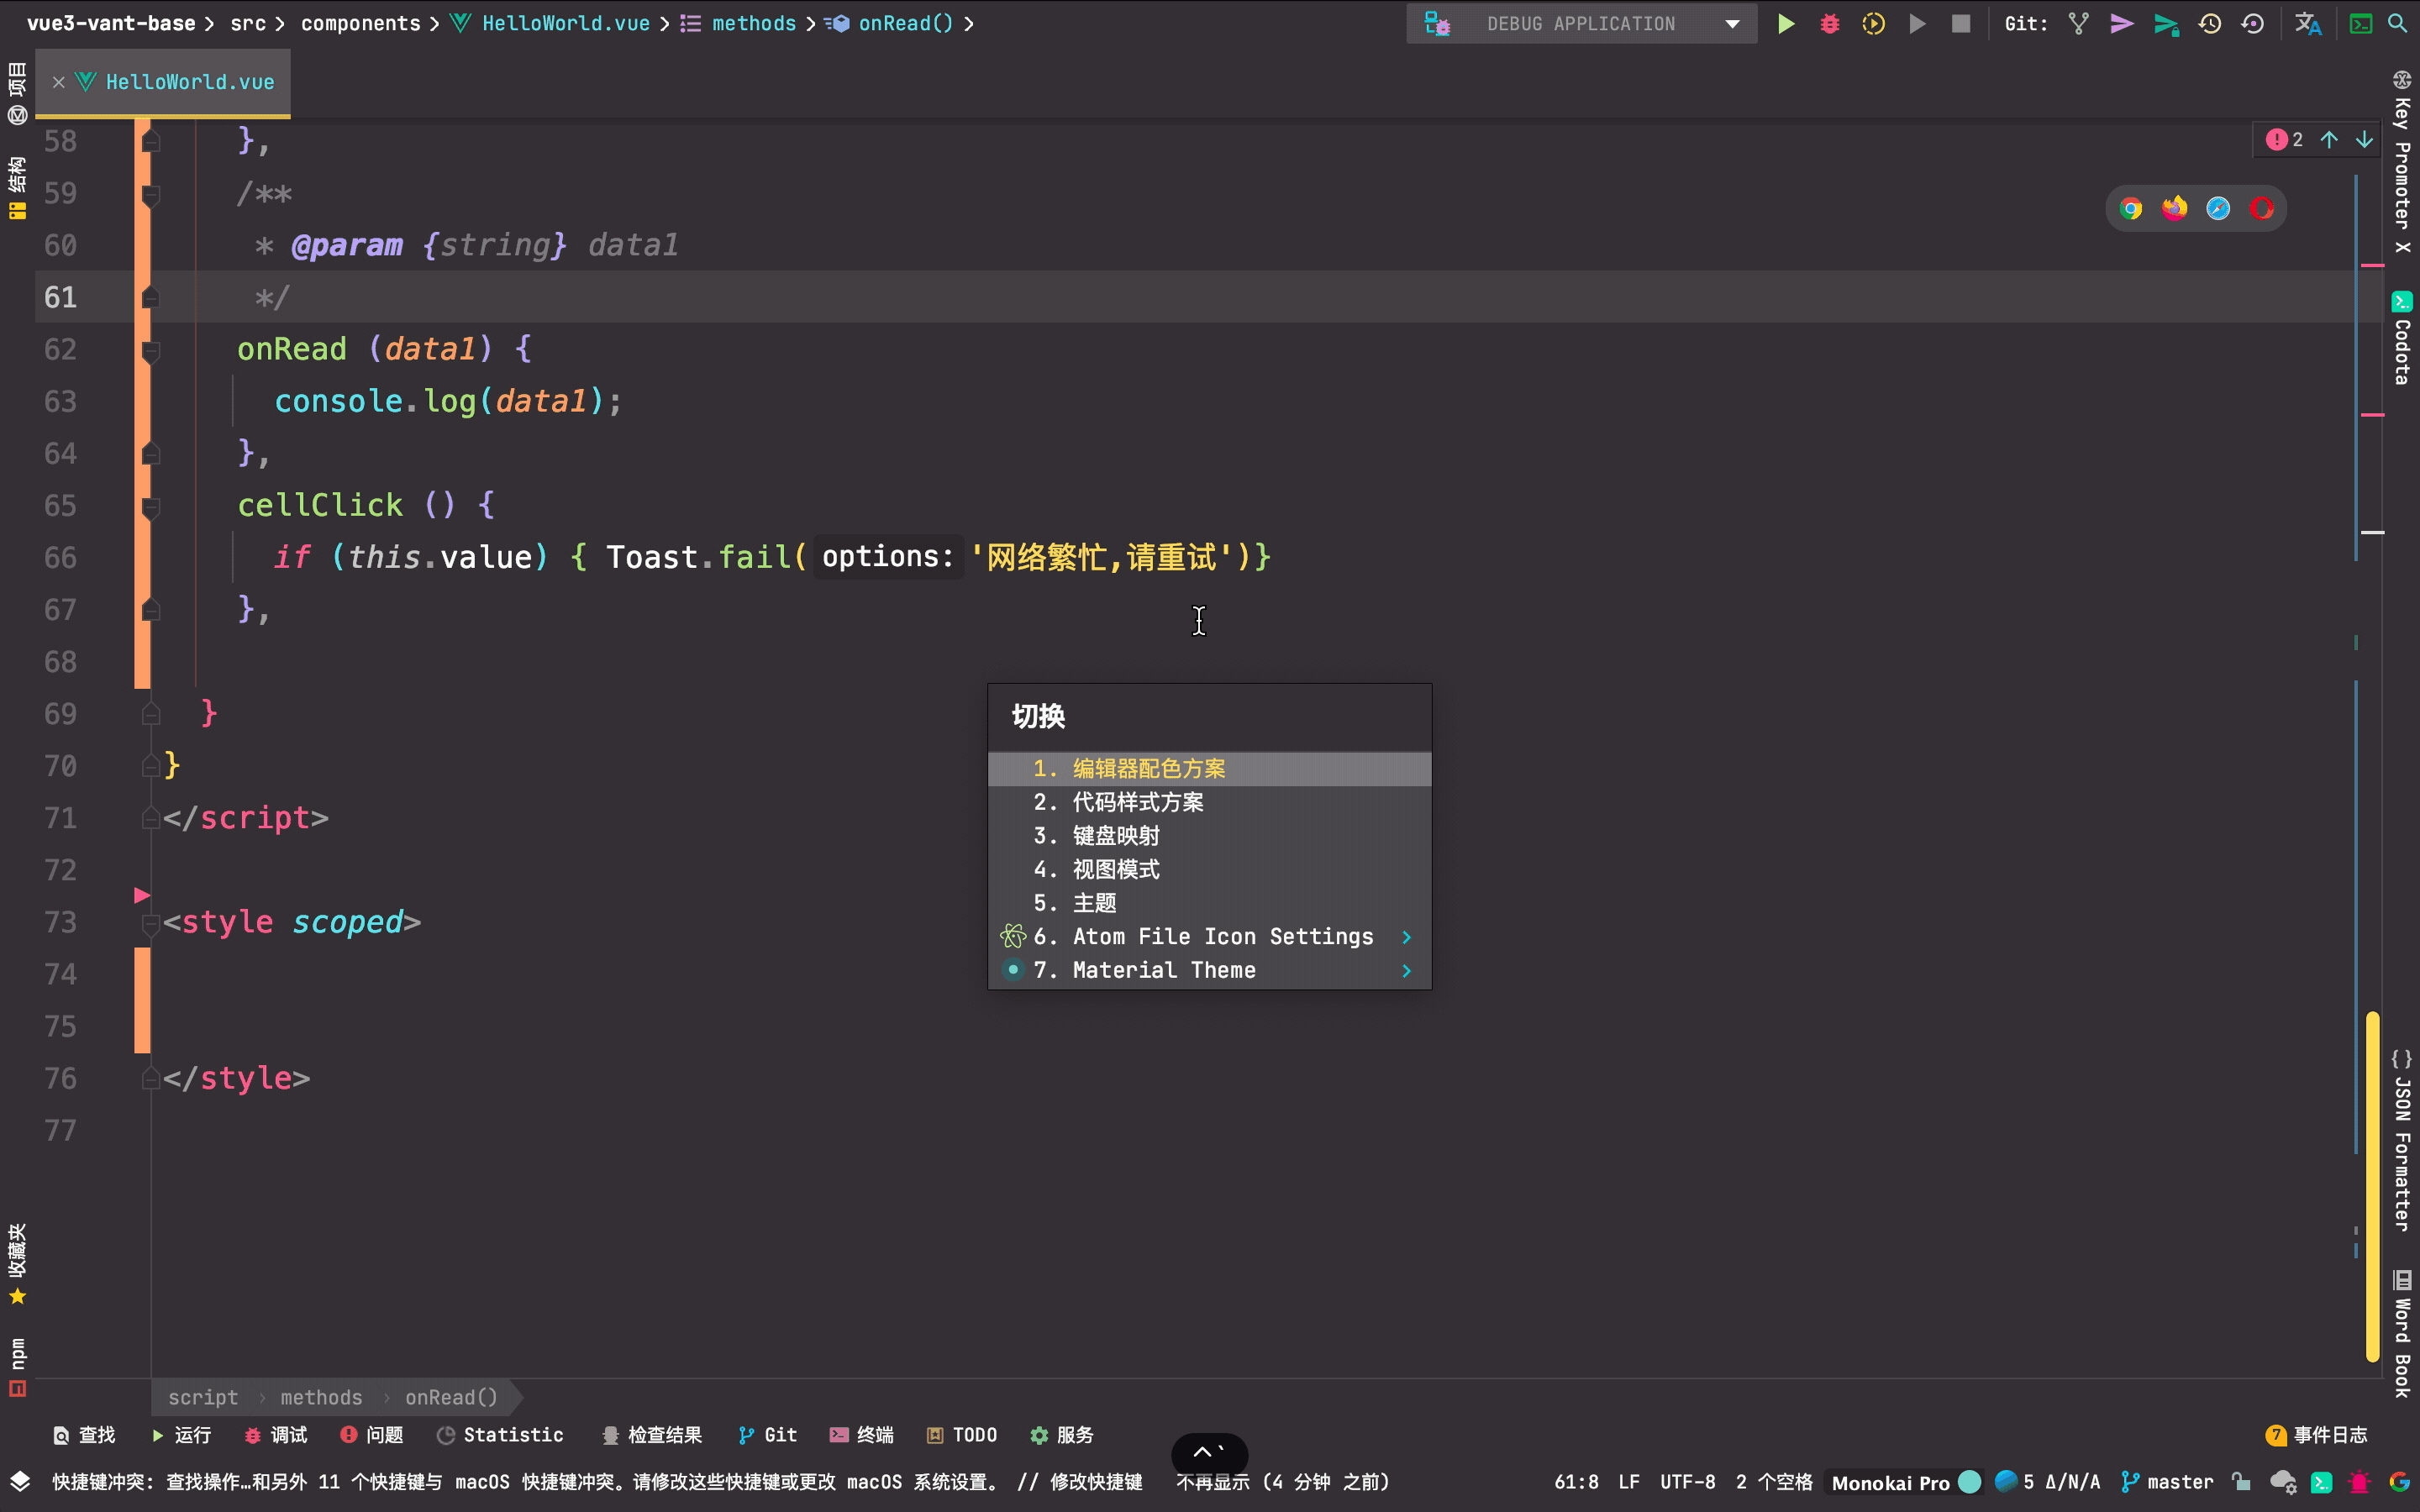Select the HelloWorld.vue editor tab
The width and height of the screenshot is (2420, 1512).
(x=189, y=82)
